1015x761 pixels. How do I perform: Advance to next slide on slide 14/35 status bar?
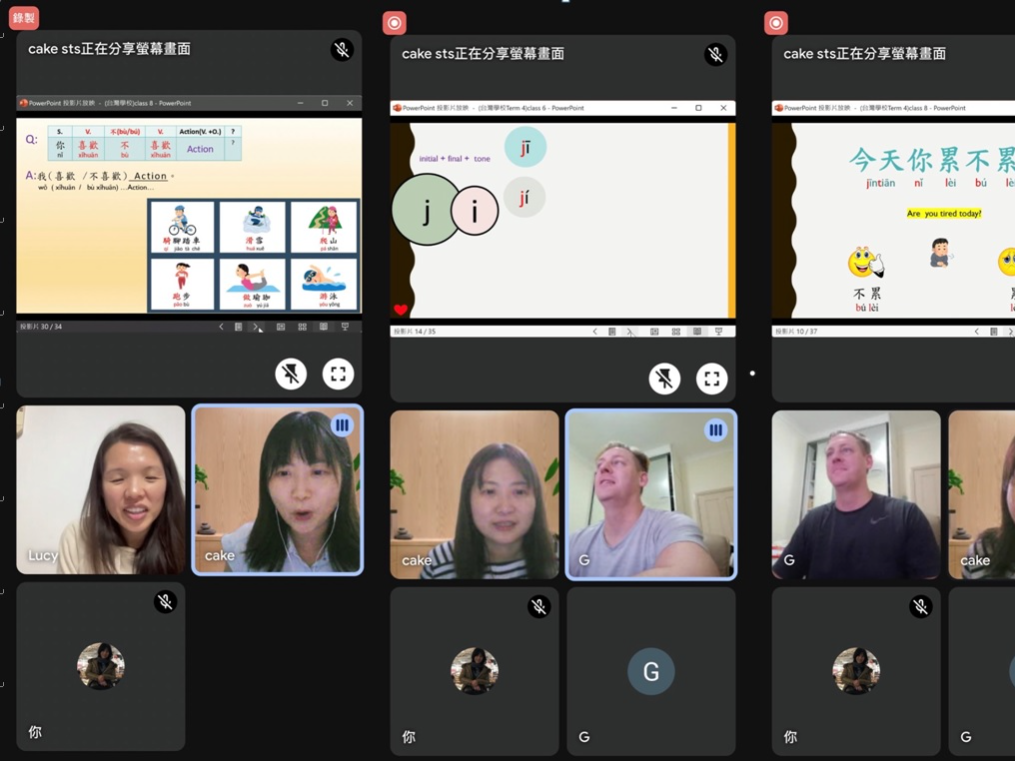(631, 332)
